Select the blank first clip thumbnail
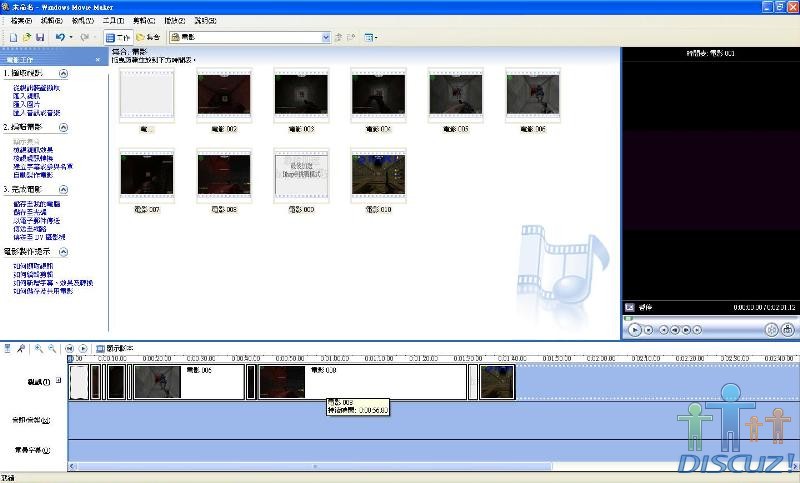 (x=147, y=95)
